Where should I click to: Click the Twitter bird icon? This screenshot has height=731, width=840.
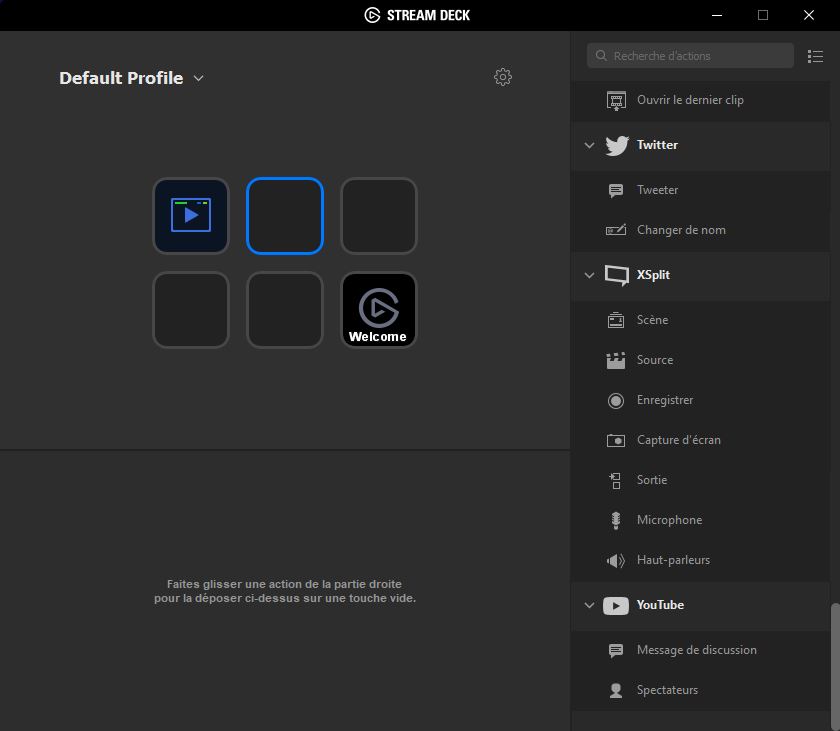point(617,145)
